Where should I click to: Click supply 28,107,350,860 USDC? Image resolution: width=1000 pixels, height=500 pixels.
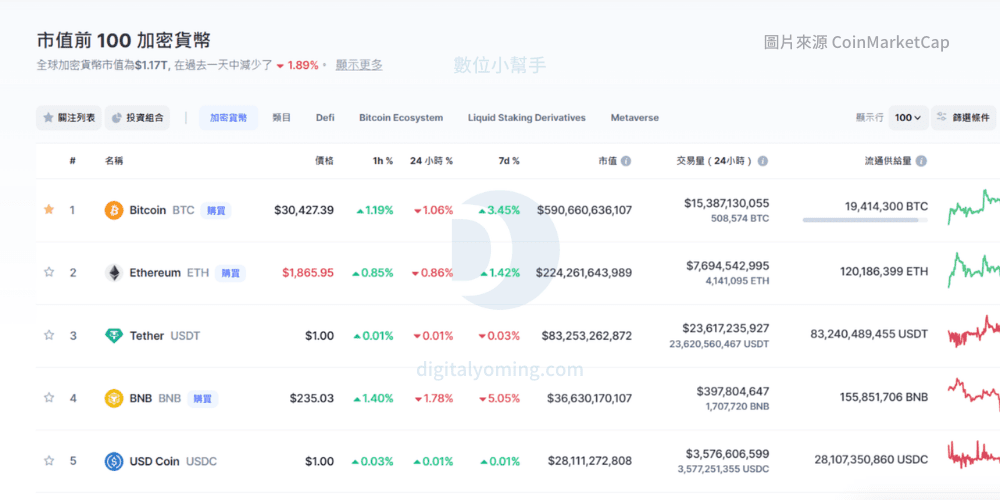[871, 460]
